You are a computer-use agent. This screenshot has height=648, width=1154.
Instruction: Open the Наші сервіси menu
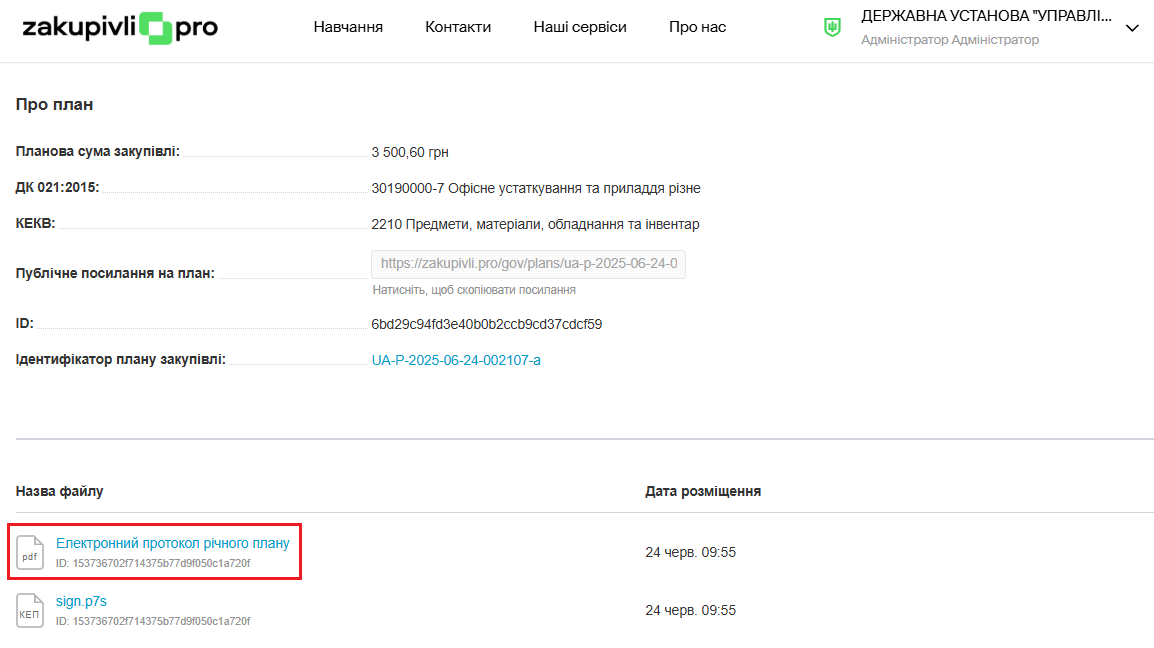pyautogui.click(x=580, y=27)
